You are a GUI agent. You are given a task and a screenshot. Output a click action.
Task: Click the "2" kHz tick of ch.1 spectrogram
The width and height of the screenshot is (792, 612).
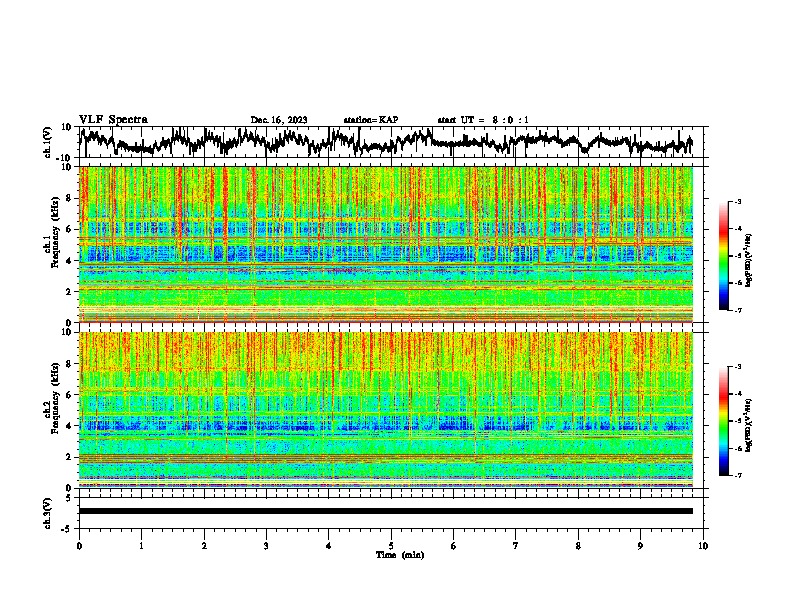(70, 292)
